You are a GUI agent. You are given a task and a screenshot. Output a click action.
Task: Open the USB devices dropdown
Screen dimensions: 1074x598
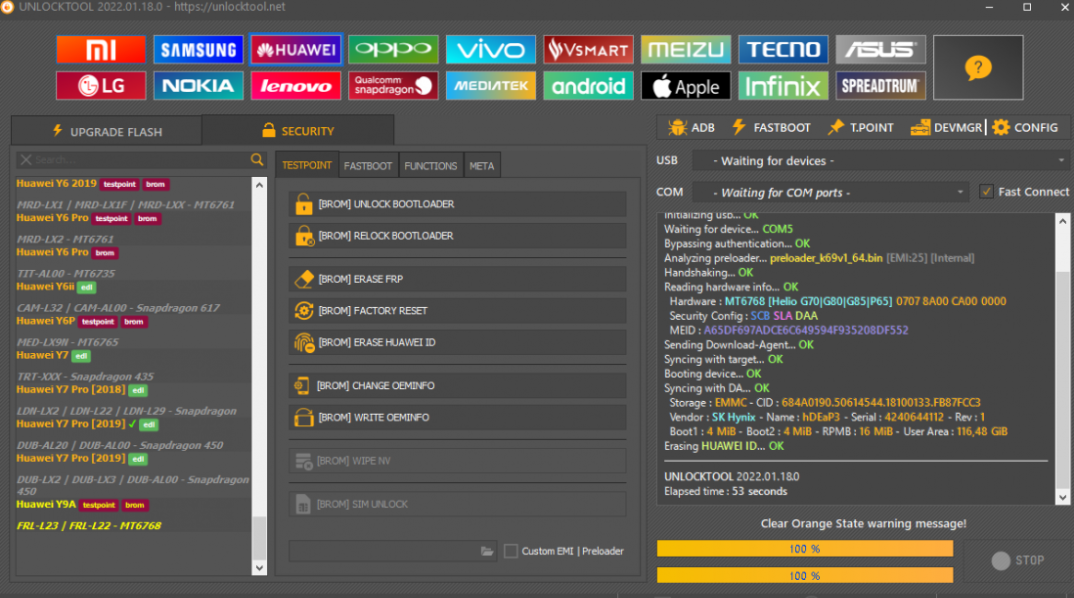[881, 161]
